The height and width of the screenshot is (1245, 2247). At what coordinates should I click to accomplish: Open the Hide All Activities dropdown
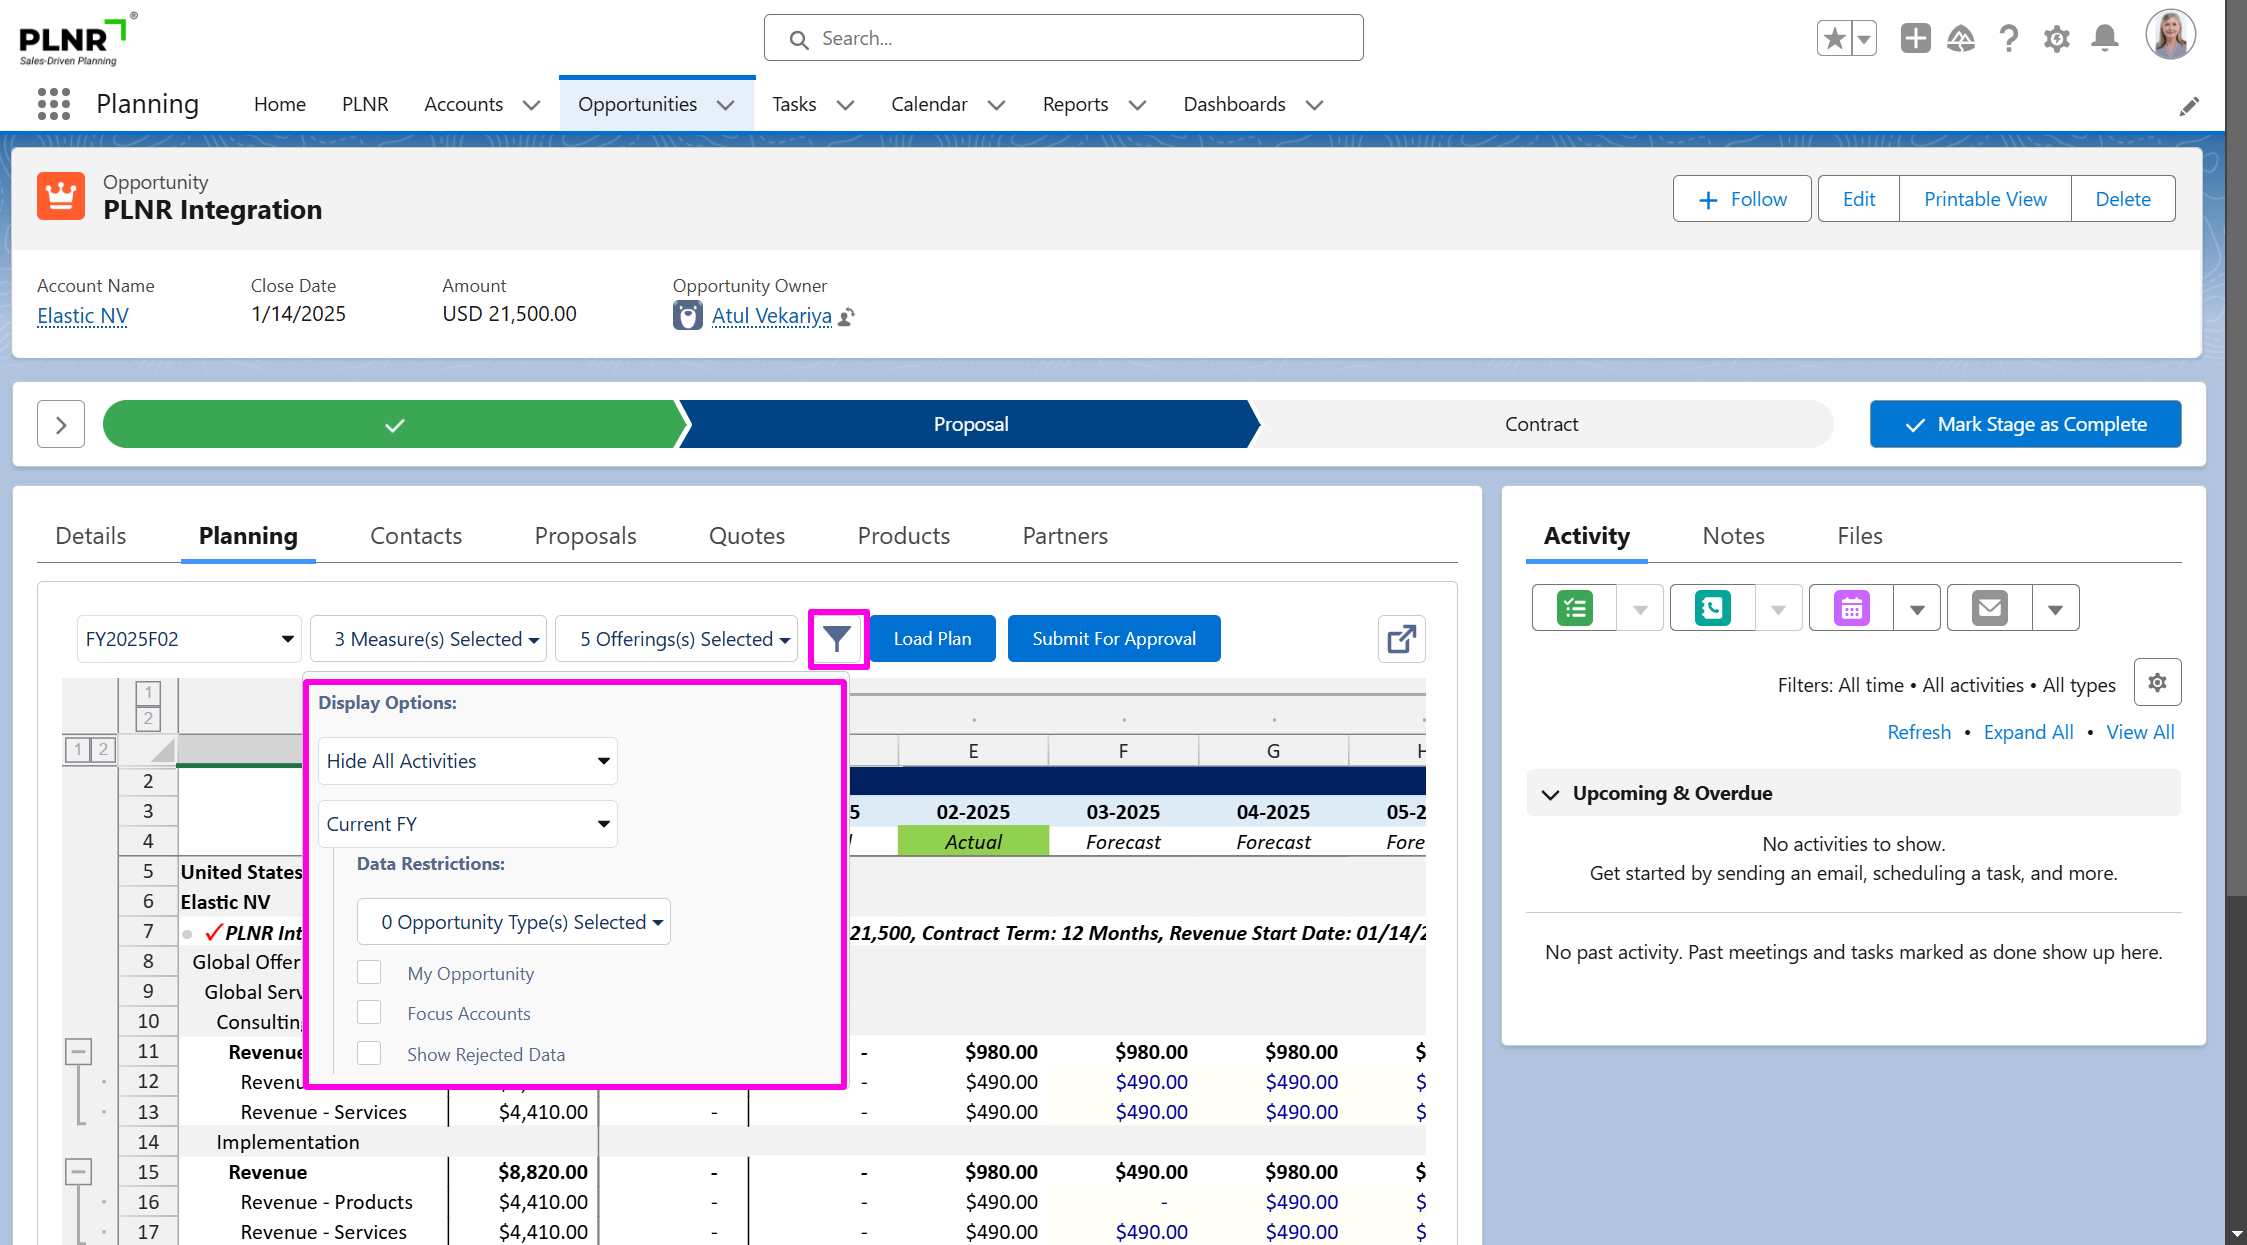click(x=467, y=761)
